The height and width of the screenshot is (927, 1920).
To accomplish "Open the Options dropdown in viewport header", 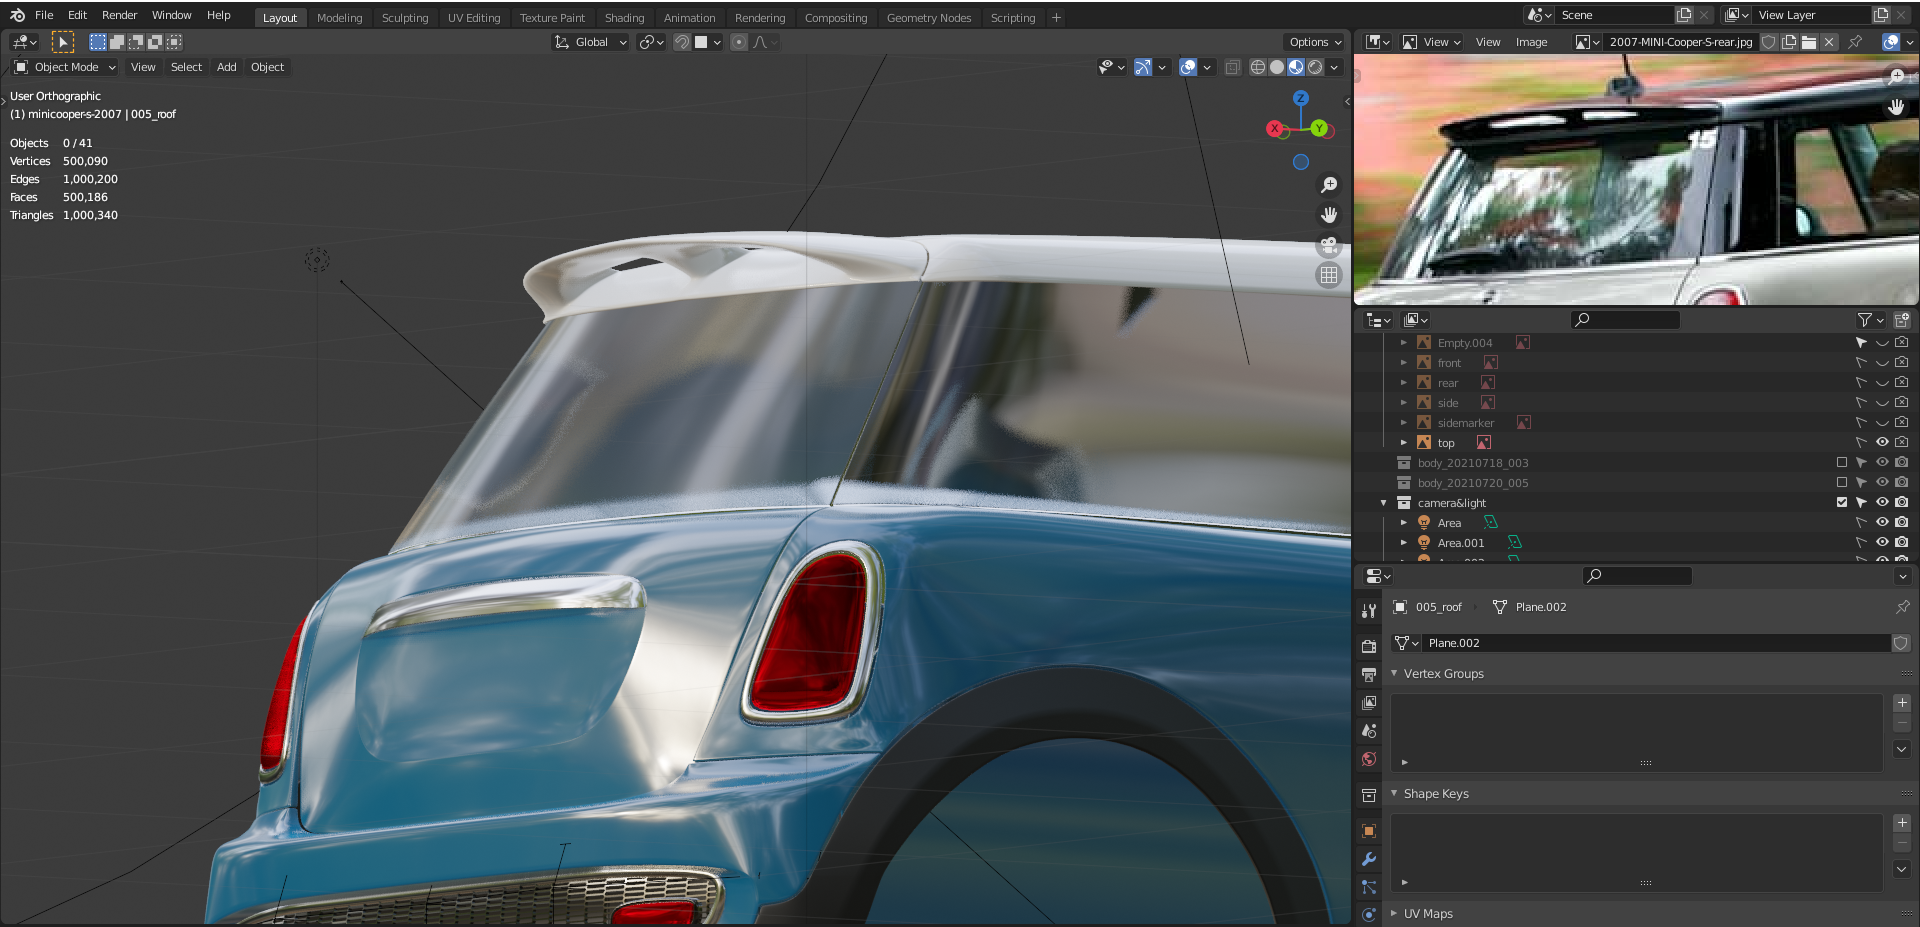I will 1313,41.
